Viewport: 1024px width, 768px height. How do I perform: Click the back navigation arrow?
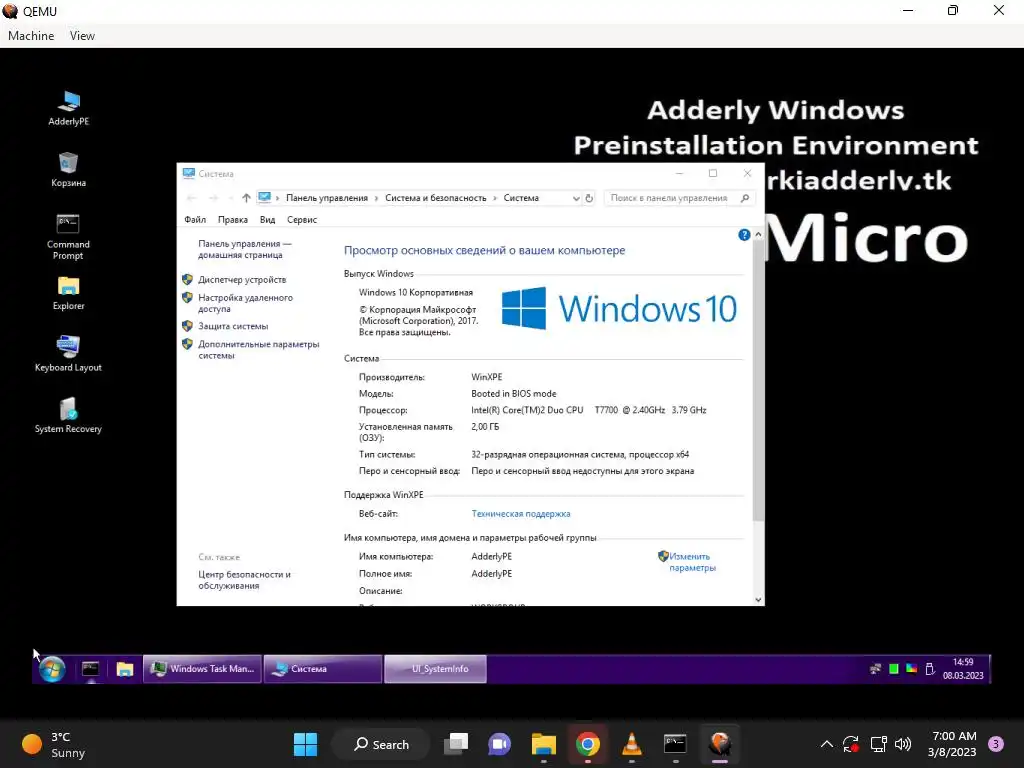coord(191,198)
